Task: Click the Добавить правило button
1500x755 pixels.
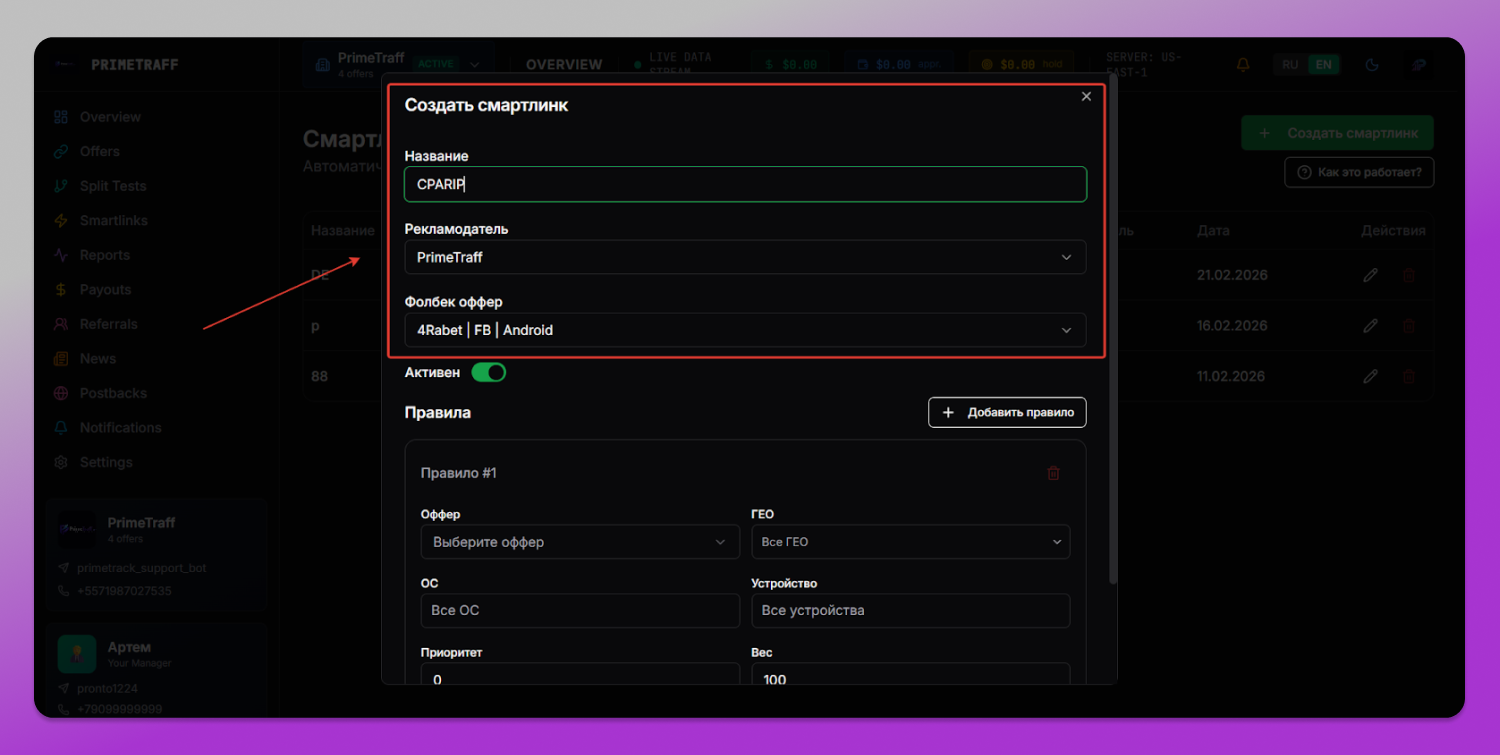Action: coord(1007,412)
